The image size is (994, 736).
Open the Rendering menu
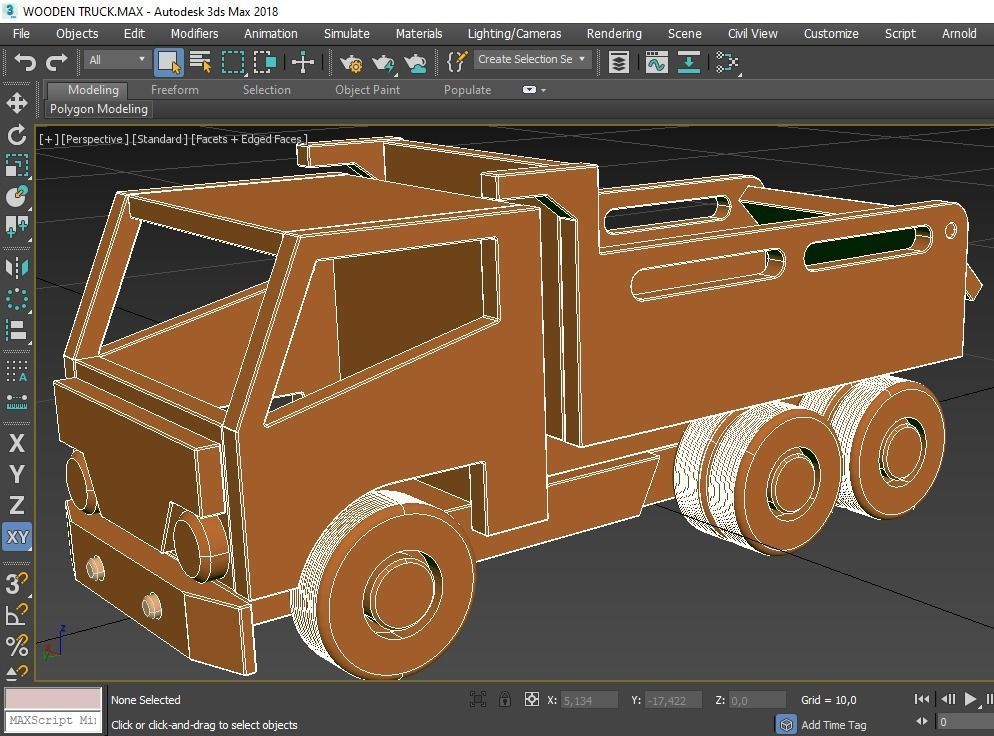(x=614, y=34)
